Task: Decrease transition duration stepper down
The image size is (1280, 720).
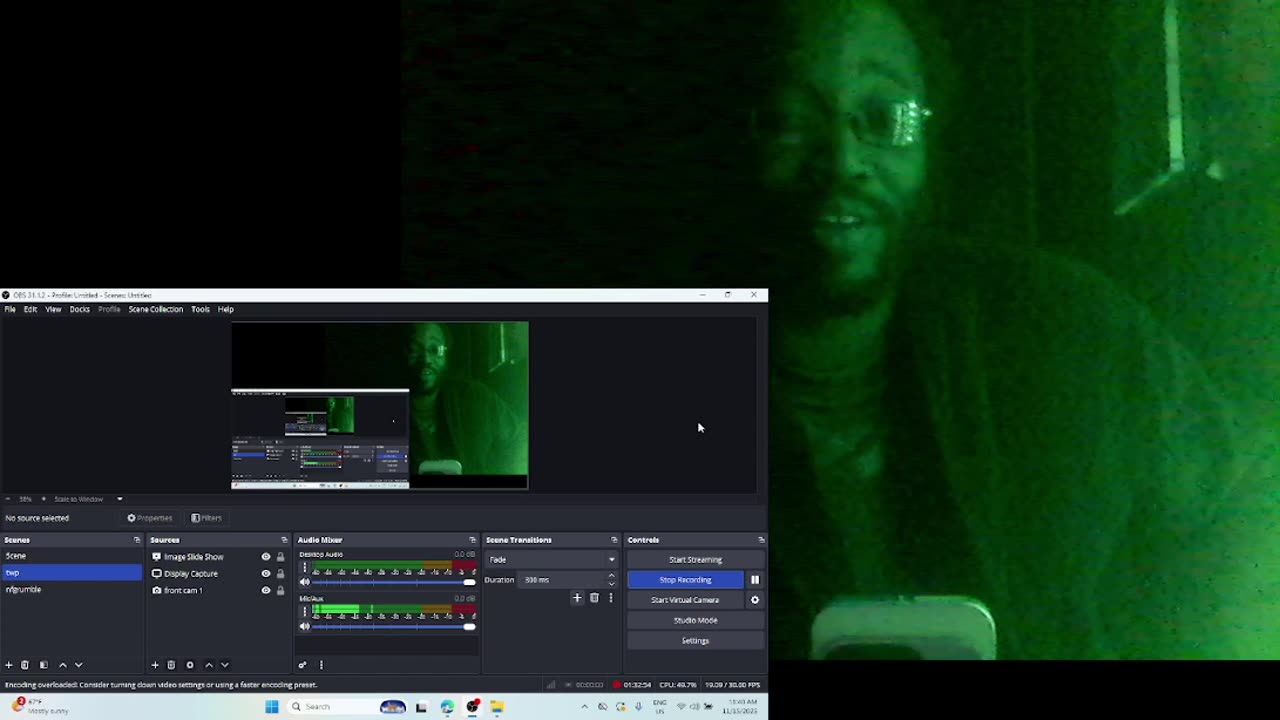Action: tap(612, 584)
